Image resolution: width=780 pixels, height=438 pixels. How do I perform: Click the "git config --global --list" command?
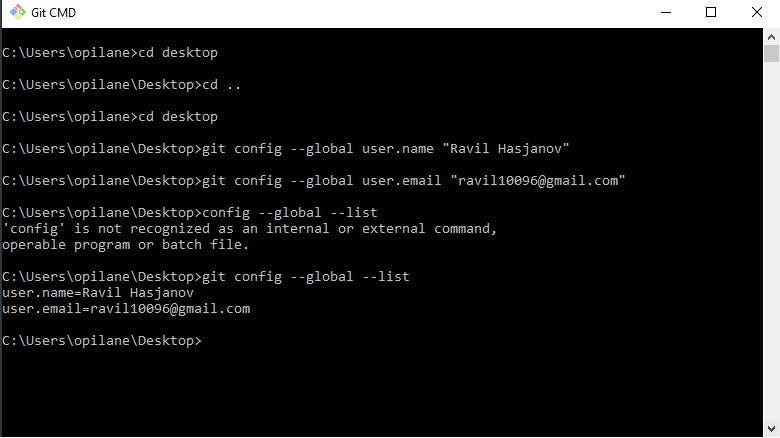(306, 276)
